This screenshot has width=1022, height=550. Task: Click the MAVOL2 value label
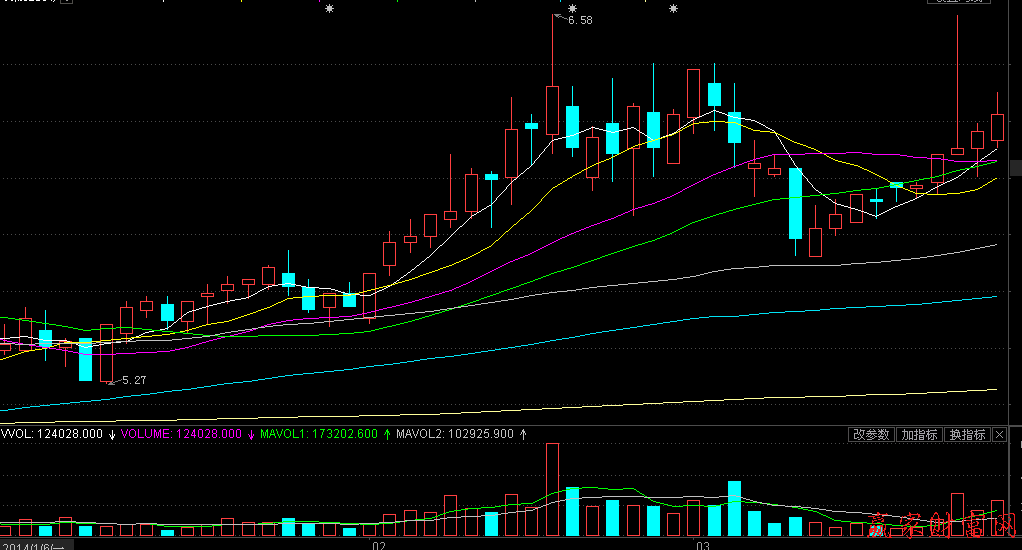coord(455,434)
